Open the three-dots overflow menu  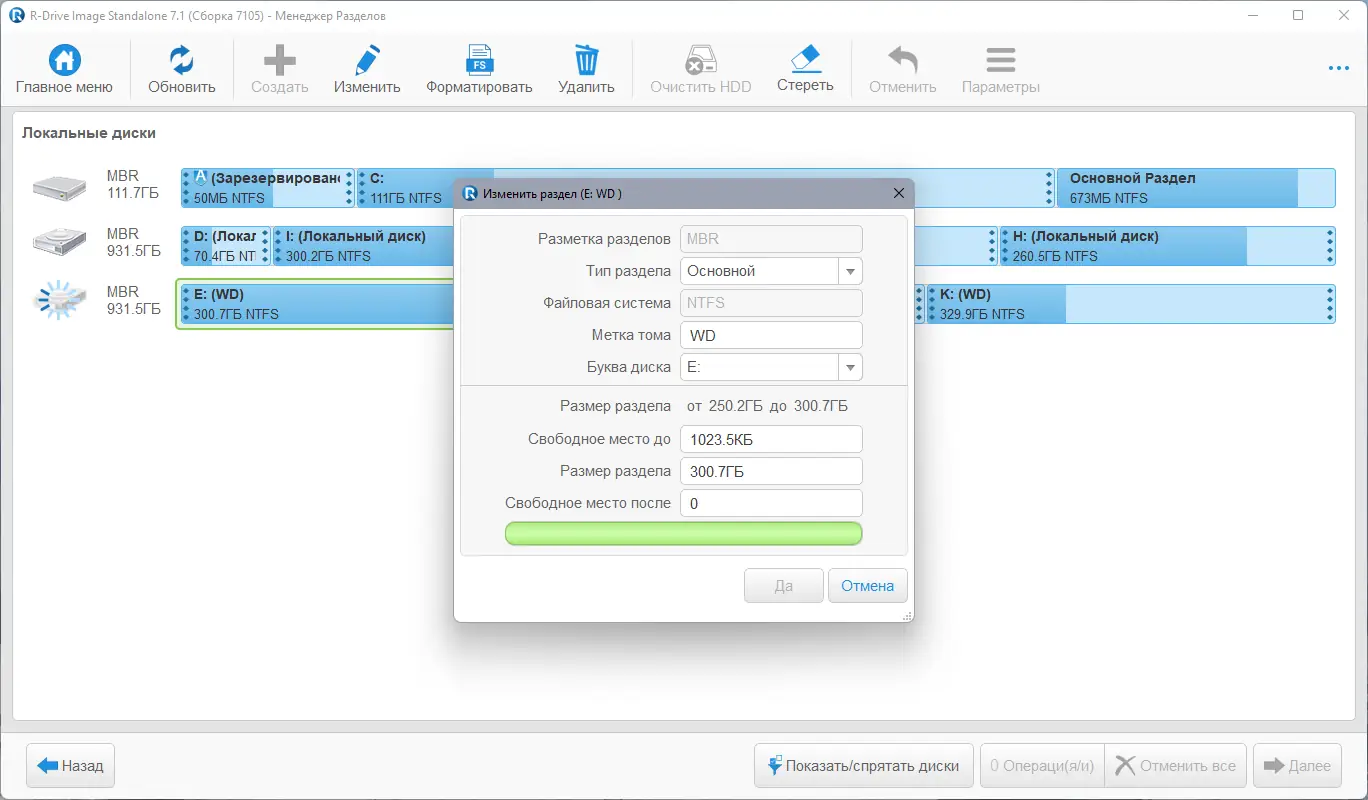pos(1339,68)
